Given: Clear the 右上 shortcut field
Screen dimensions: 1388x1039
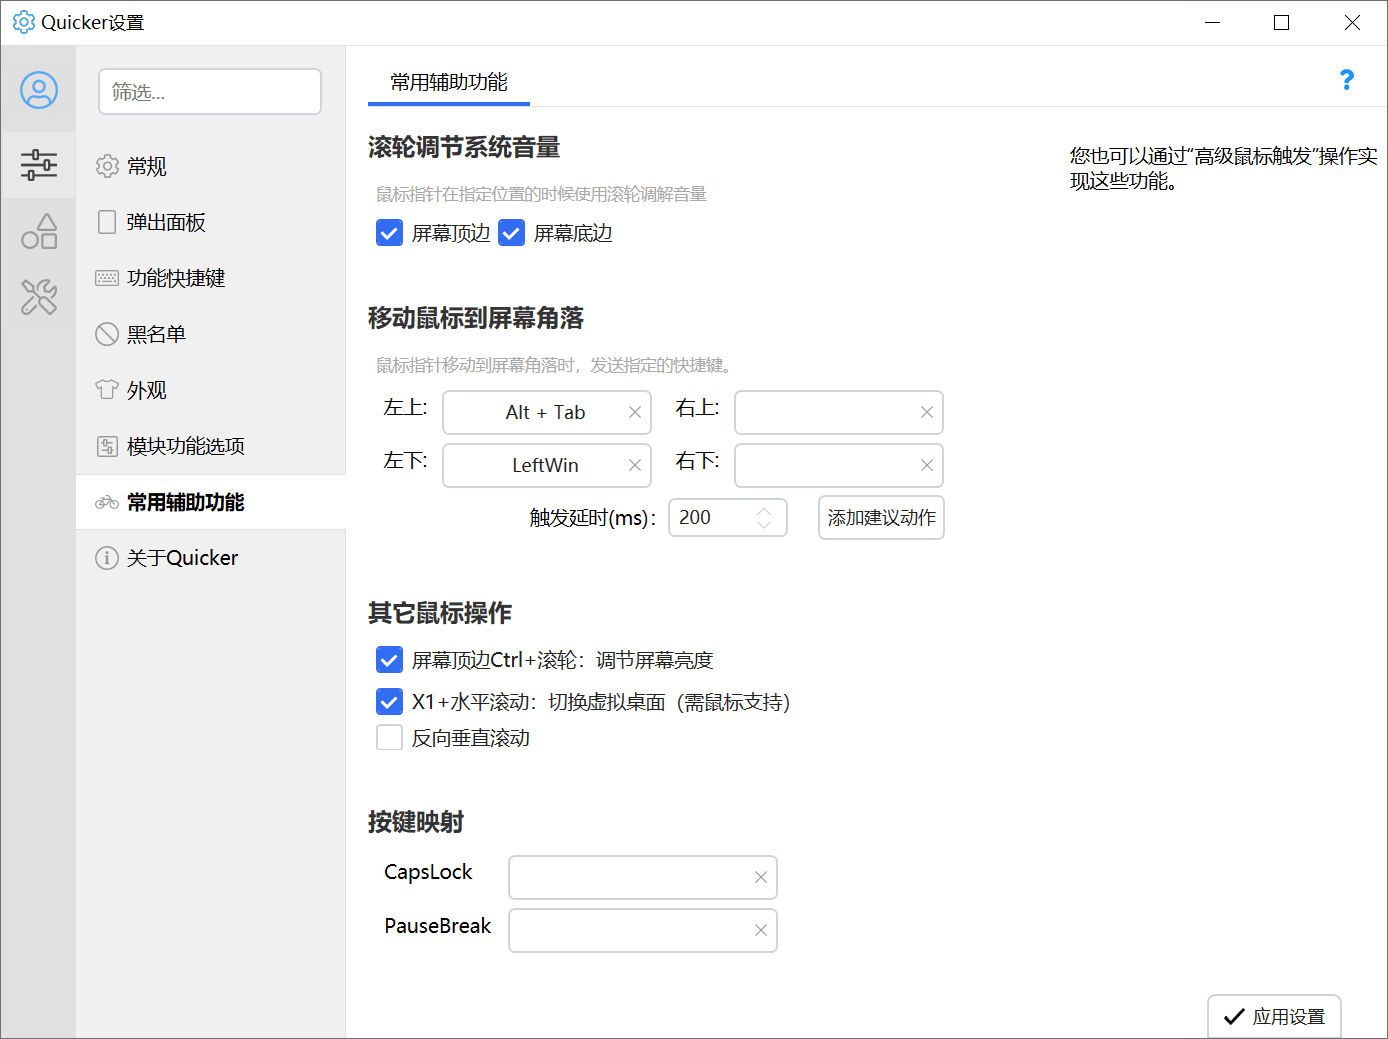Looking at the screenshot, I should 927,412.
